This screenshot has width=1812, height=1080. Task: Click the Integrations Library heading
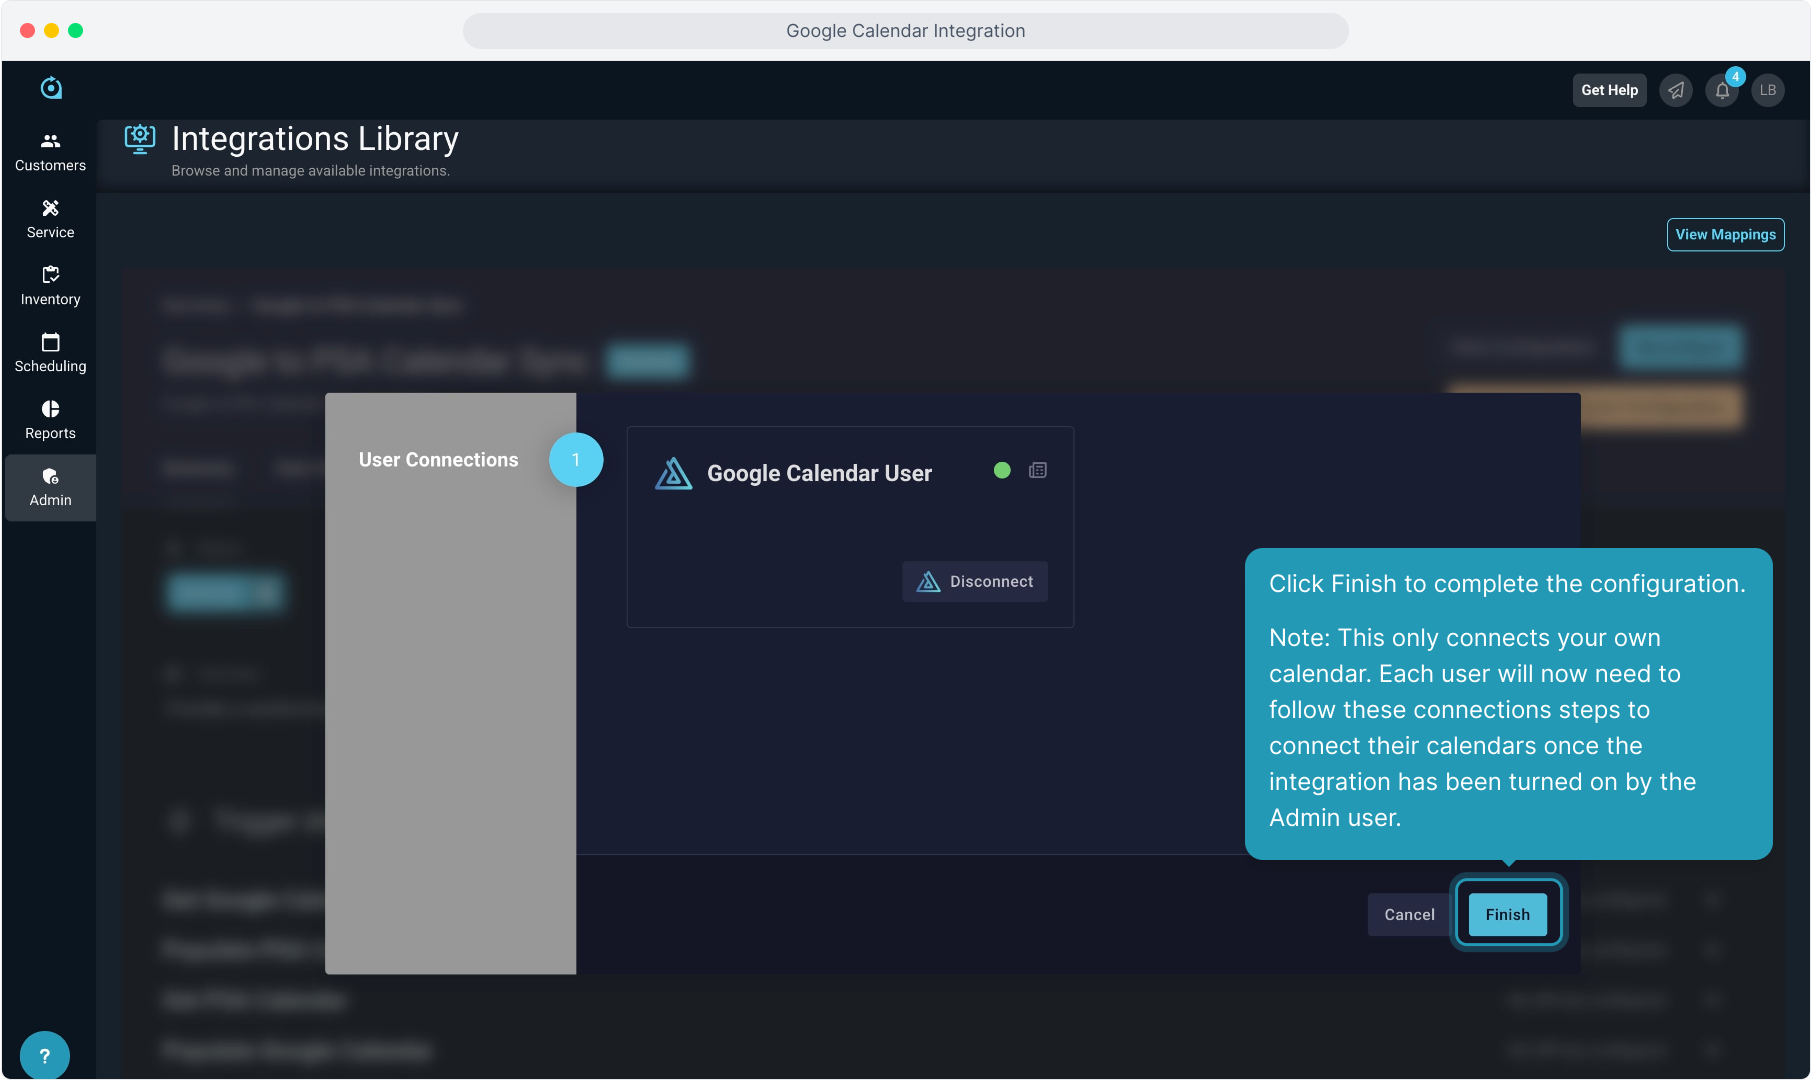click(315, 139)
